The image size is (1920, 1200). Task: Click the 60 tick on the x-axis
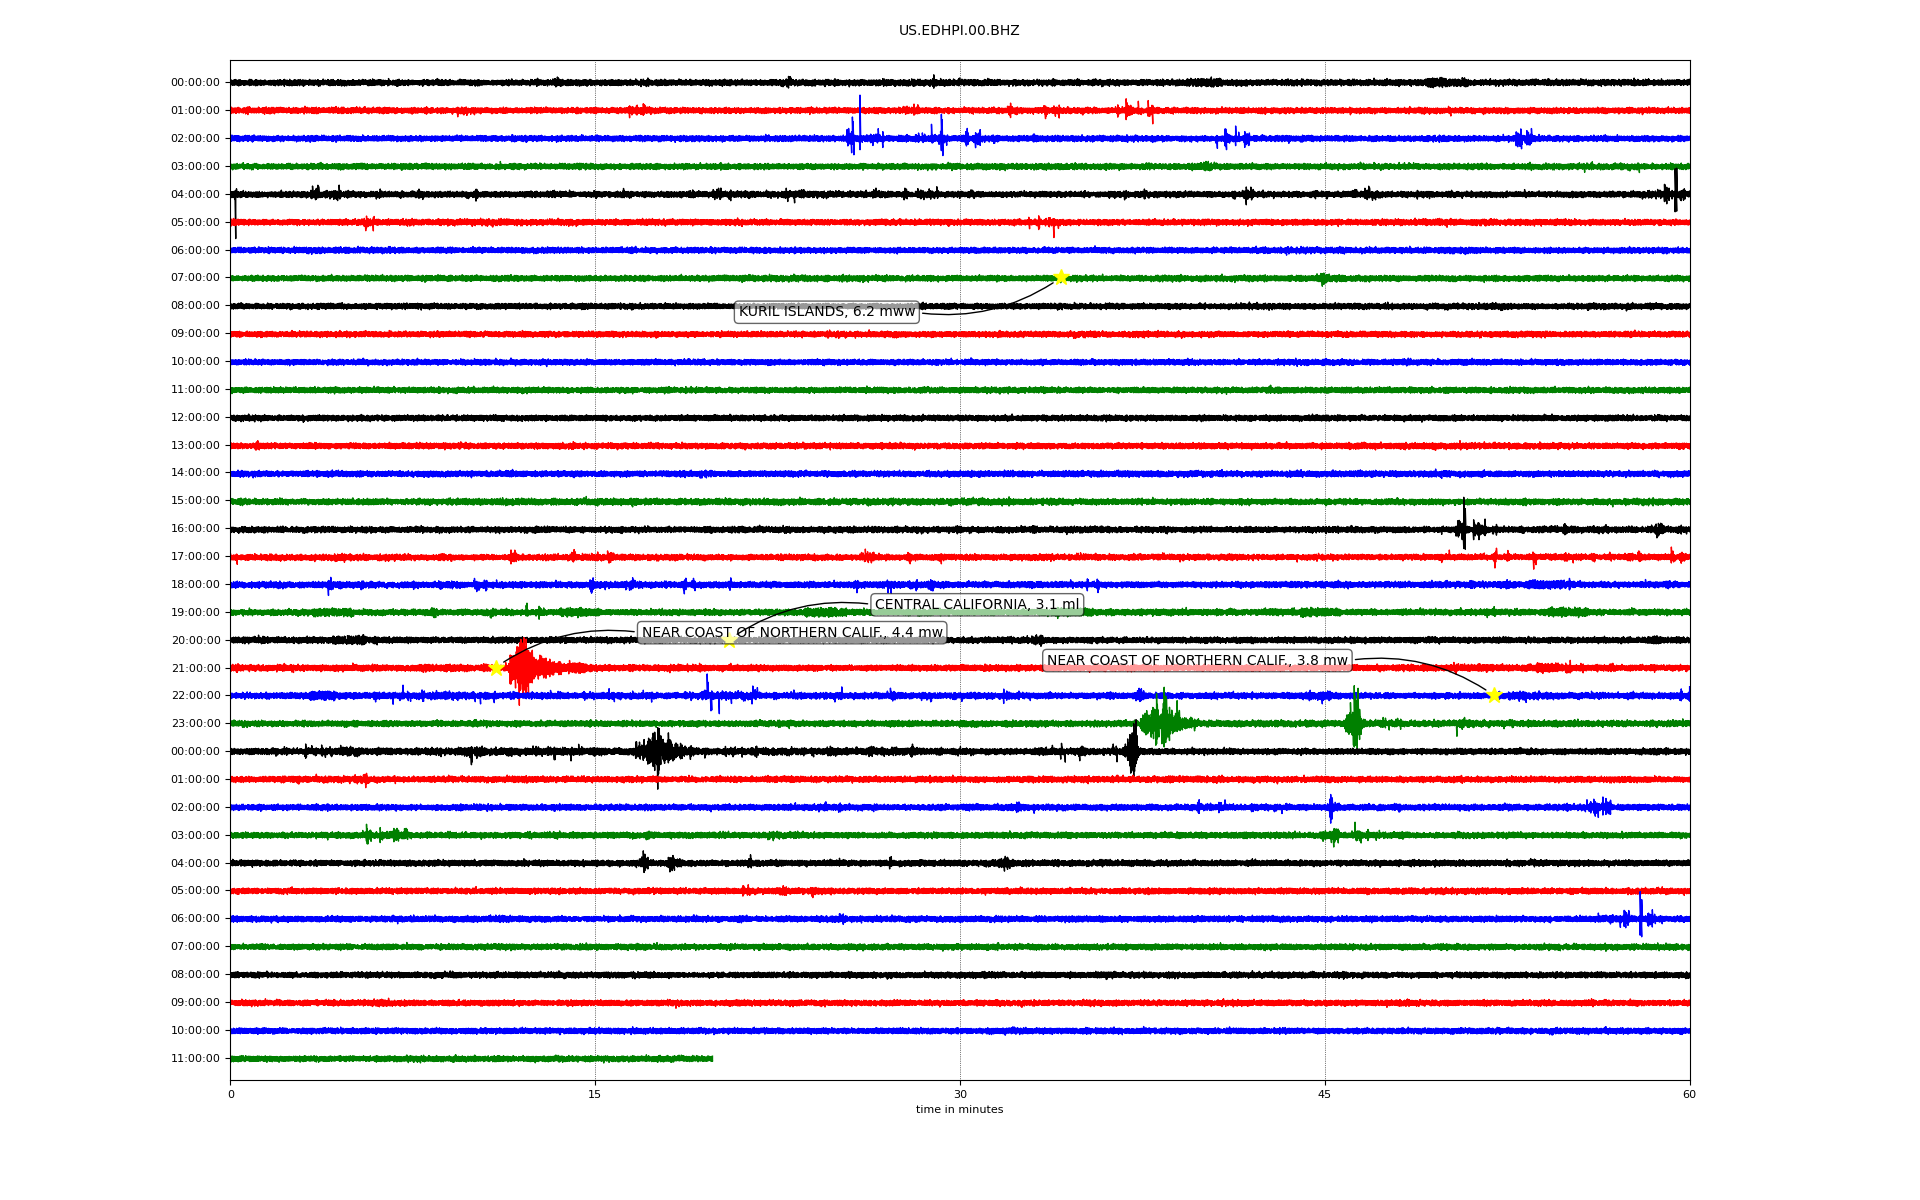click(x=1689, y=1094)
